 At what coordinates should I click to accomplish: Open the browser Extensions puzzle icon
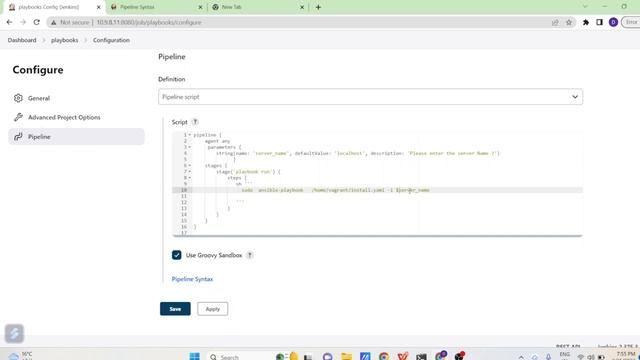point(586,22)
